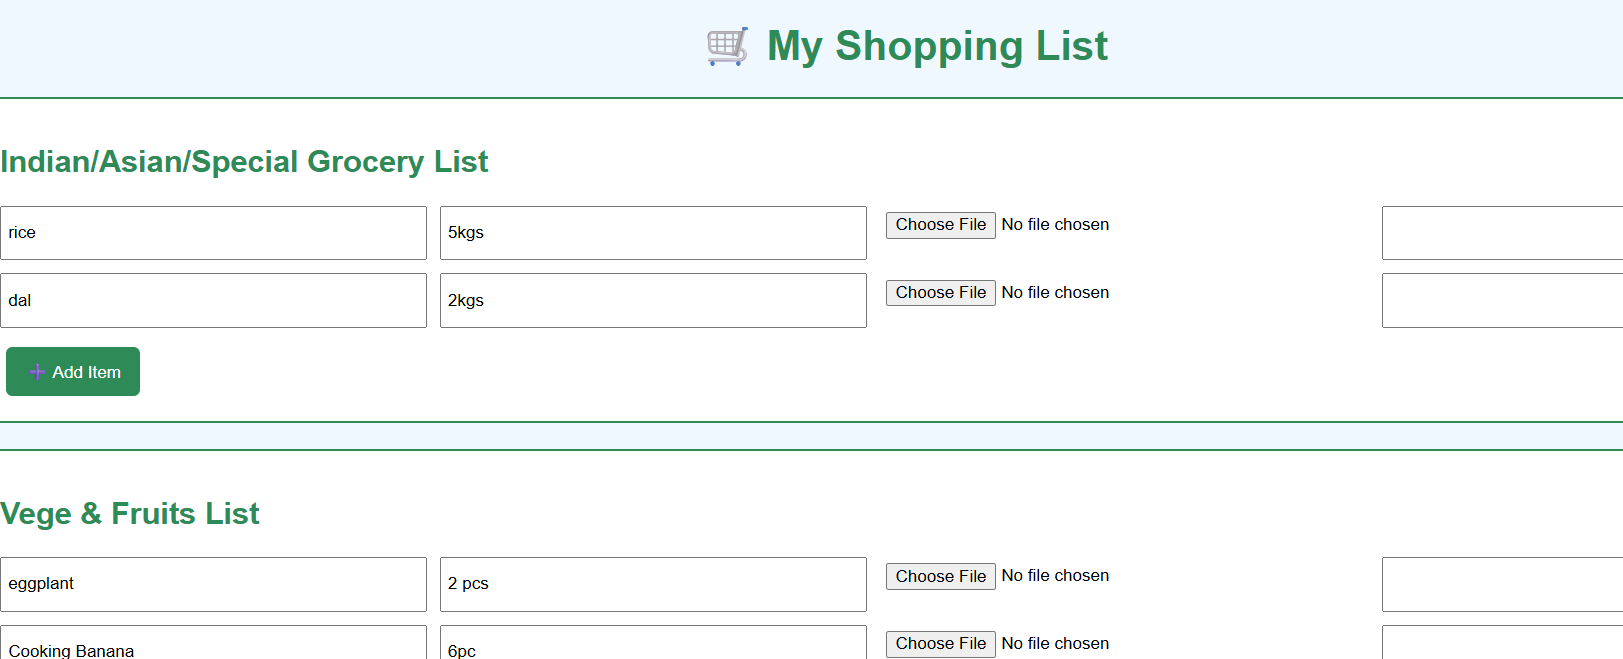The image size is (1623, 659).
Task: Select the 5kgs quantity field for rice
Action: (653, 232)
